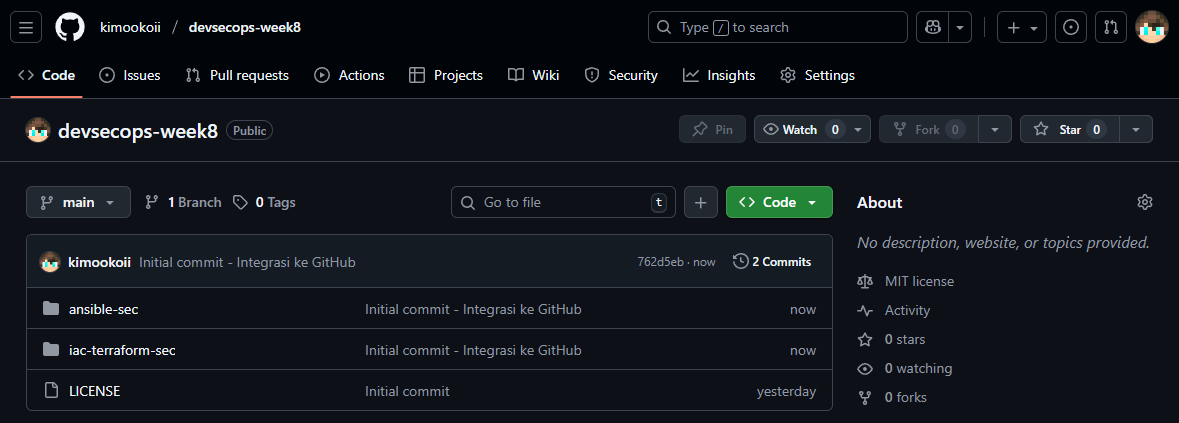
Task: Click the Go to file search field
Action: [560, 202]
